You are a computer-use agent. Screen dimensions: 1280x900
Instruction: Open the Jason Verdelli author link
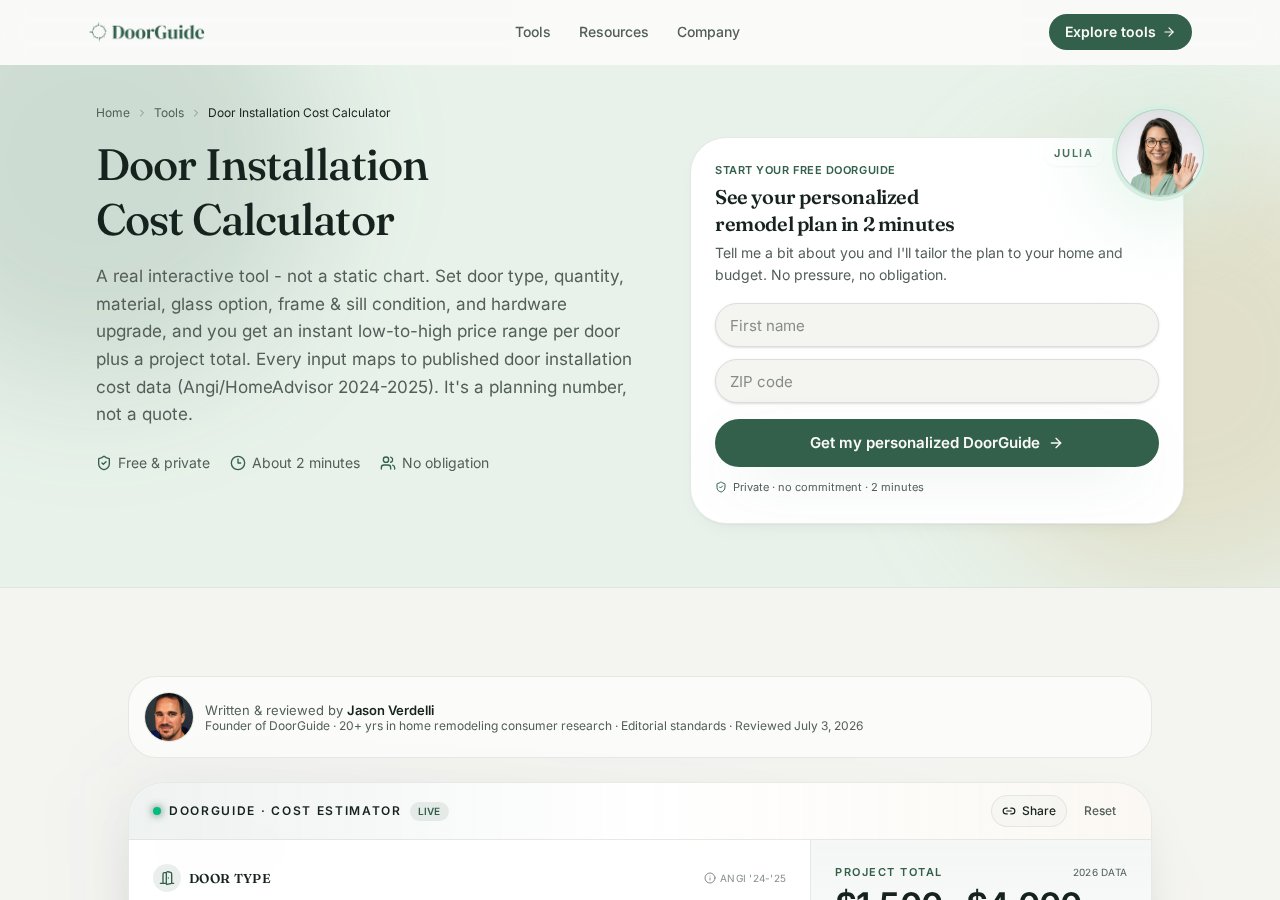390,710
